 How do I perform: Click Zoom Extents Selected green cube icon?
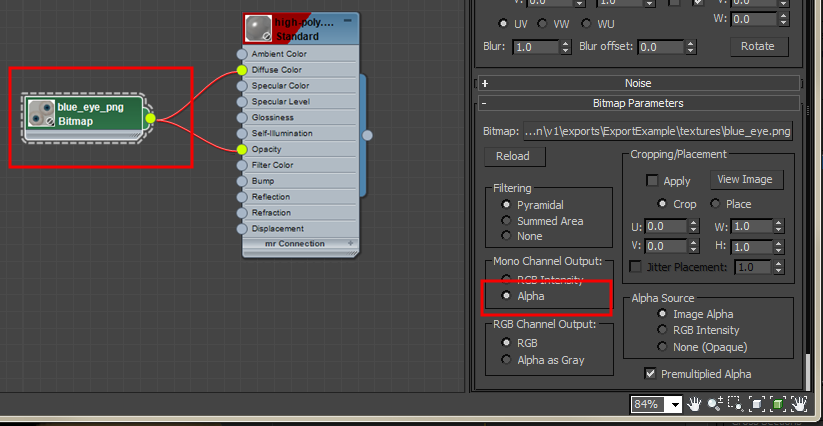click(x=777, y=404)
